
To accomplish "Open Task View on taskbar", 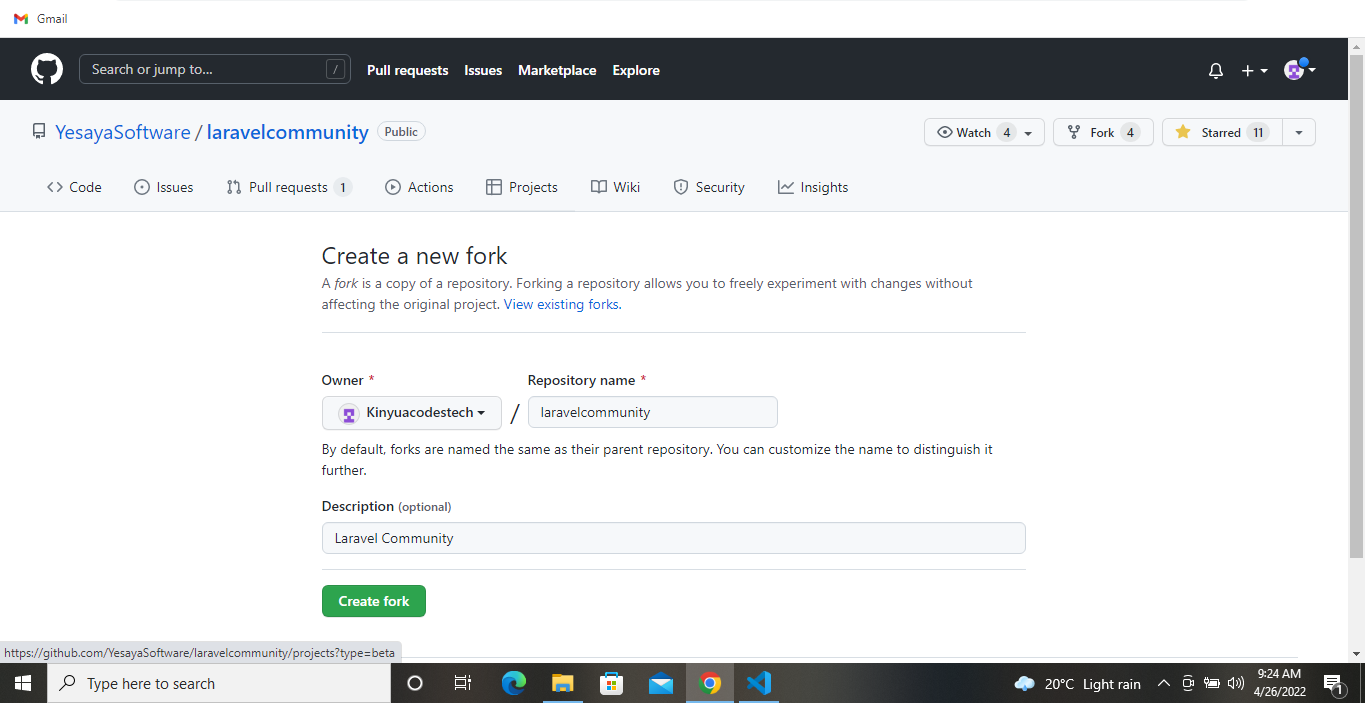I will coord(462,684).
